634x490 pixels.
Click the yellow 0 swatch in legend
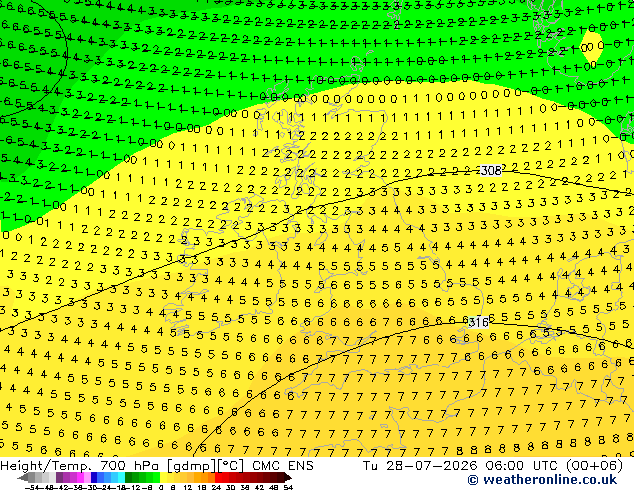click(164, 478)
